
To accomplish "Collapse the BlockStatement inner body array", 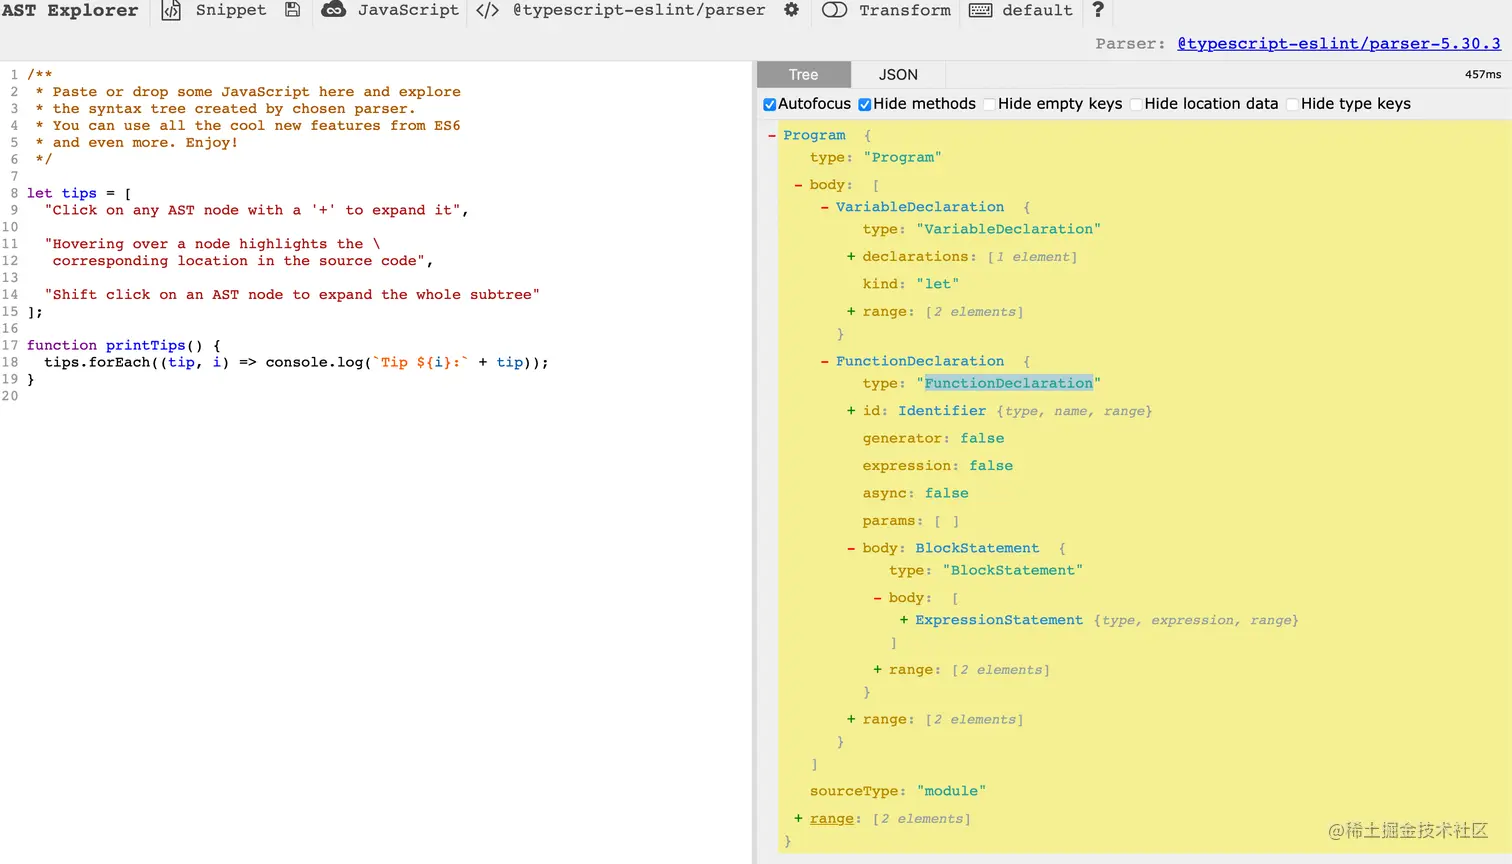I will [878, 598].
